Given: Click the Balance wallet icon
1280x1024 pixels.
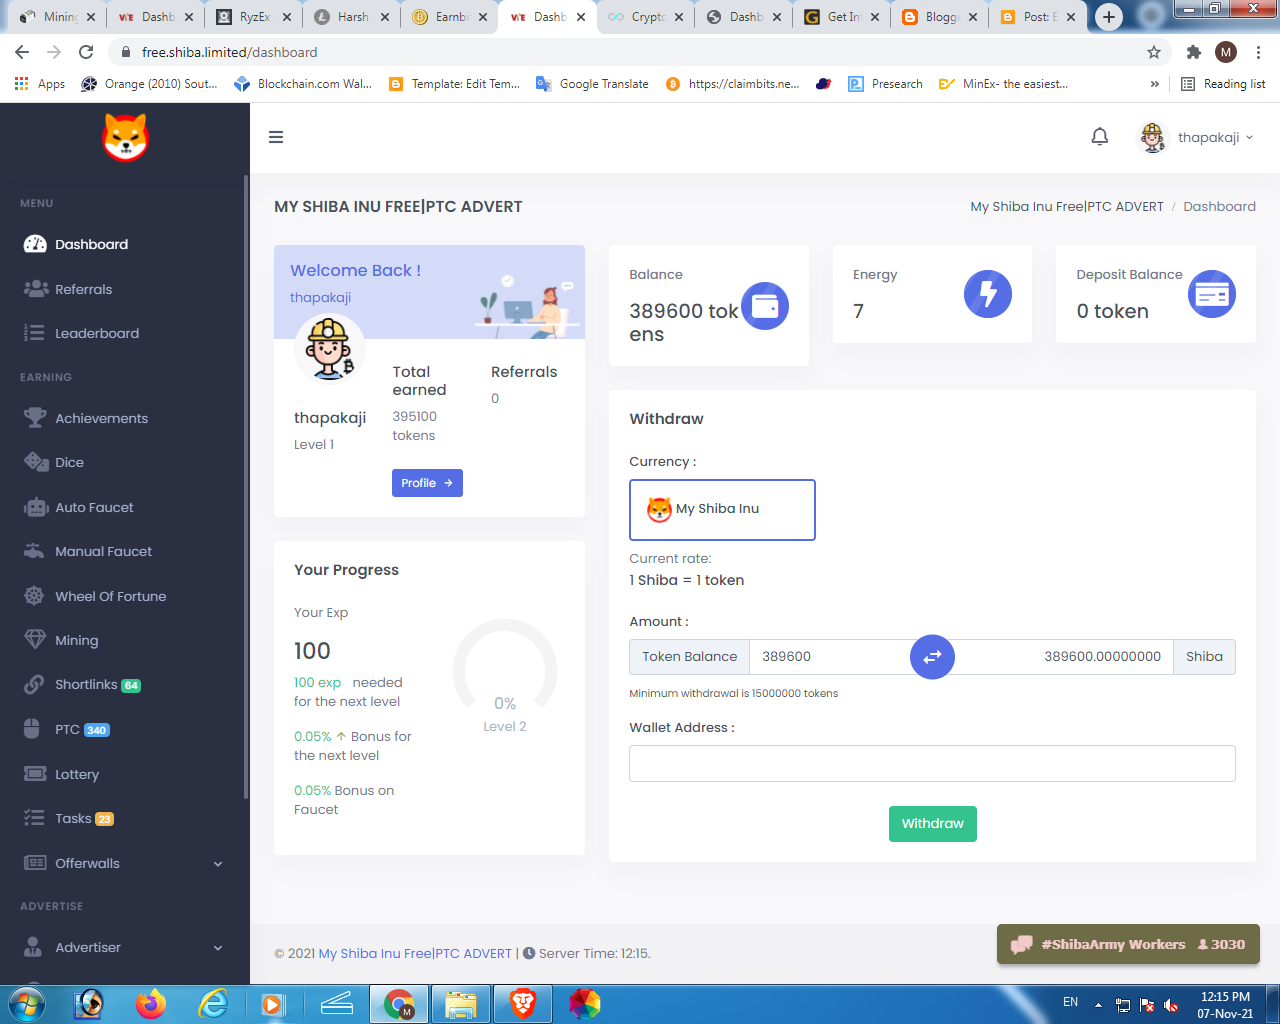Looking at the screenshot, I should (765, 306).
